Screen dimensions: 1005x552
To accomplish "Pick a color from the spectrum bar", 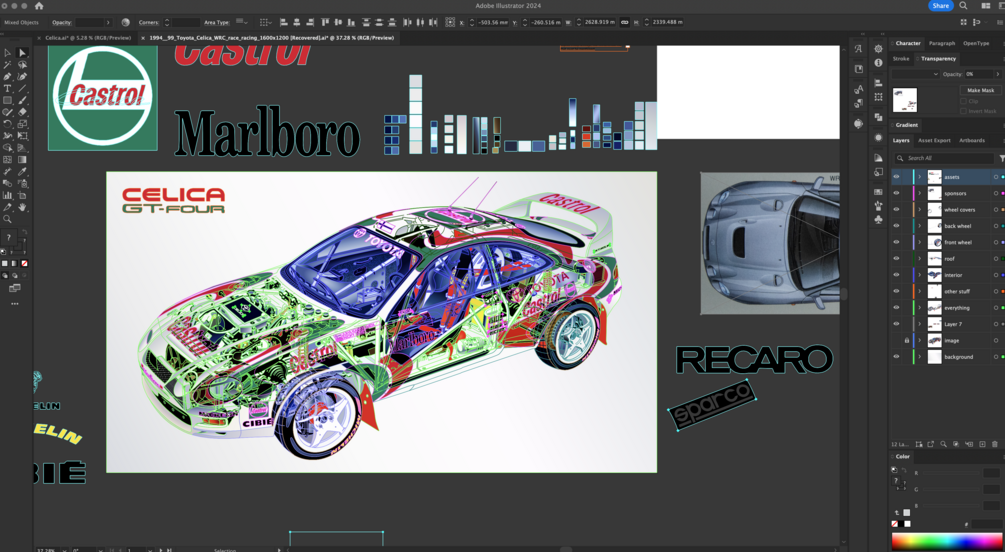I will click(x=947, y=542).
